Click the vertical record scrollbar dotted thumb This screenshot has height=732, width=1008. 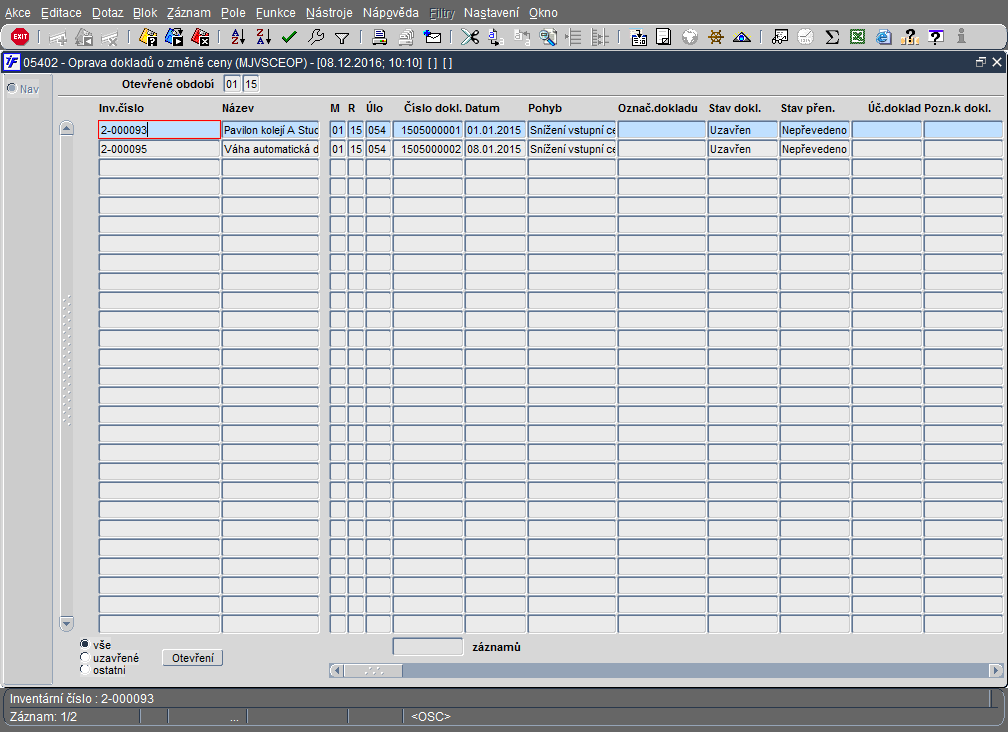66,360
